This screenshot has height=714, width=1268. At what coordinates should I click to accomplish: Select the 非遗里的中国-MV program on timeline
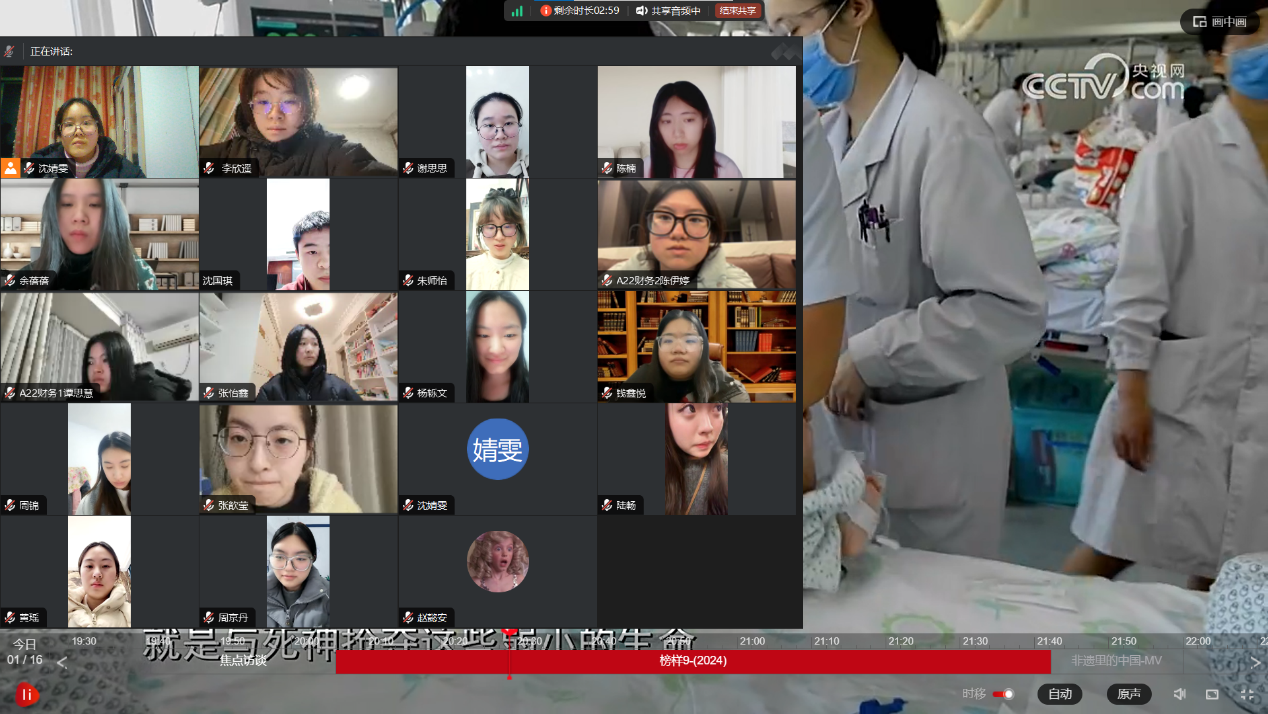1116,661
